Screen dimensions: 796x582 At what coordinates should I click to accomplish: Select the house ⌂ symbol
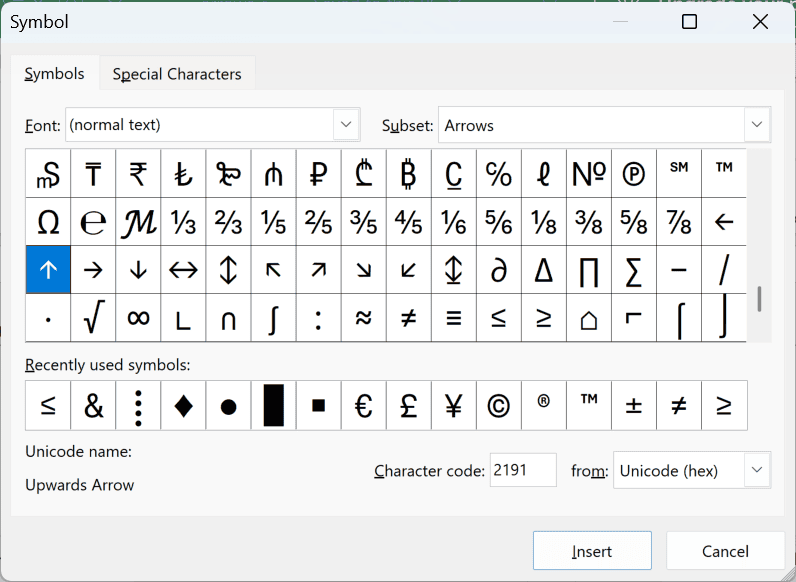tap(589, 317)
